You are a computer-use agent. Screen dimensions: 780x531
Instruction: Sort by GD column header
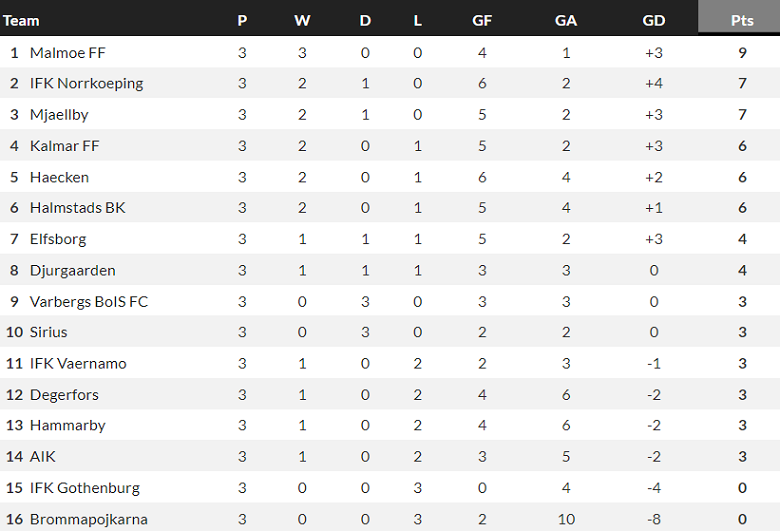click(654, 20)
